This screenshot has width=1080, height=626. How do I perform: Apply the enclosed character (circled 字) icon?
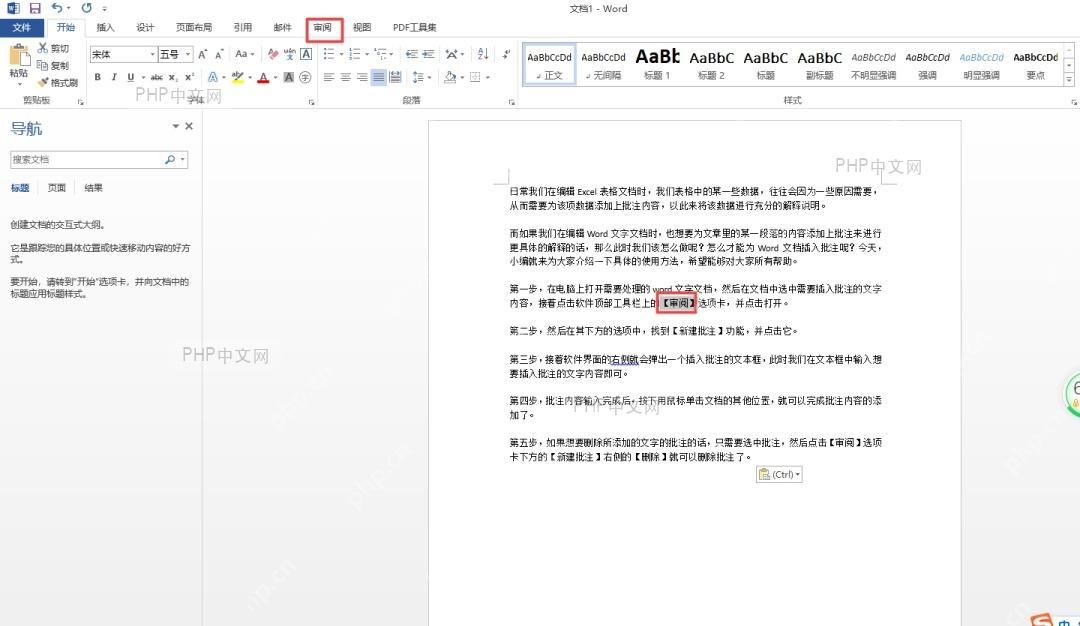tap(305, 77)
